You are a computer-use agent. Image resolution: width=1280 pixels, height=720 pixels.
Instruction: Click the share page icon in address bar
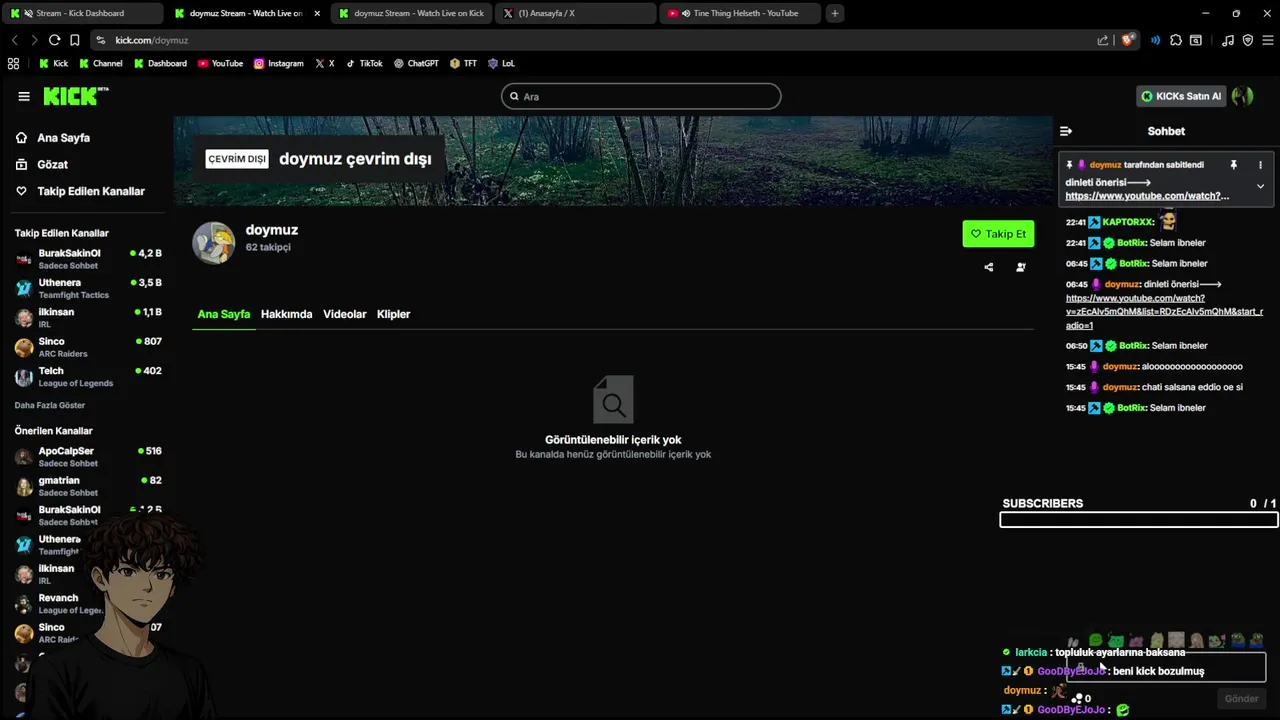click(1103, 40)
